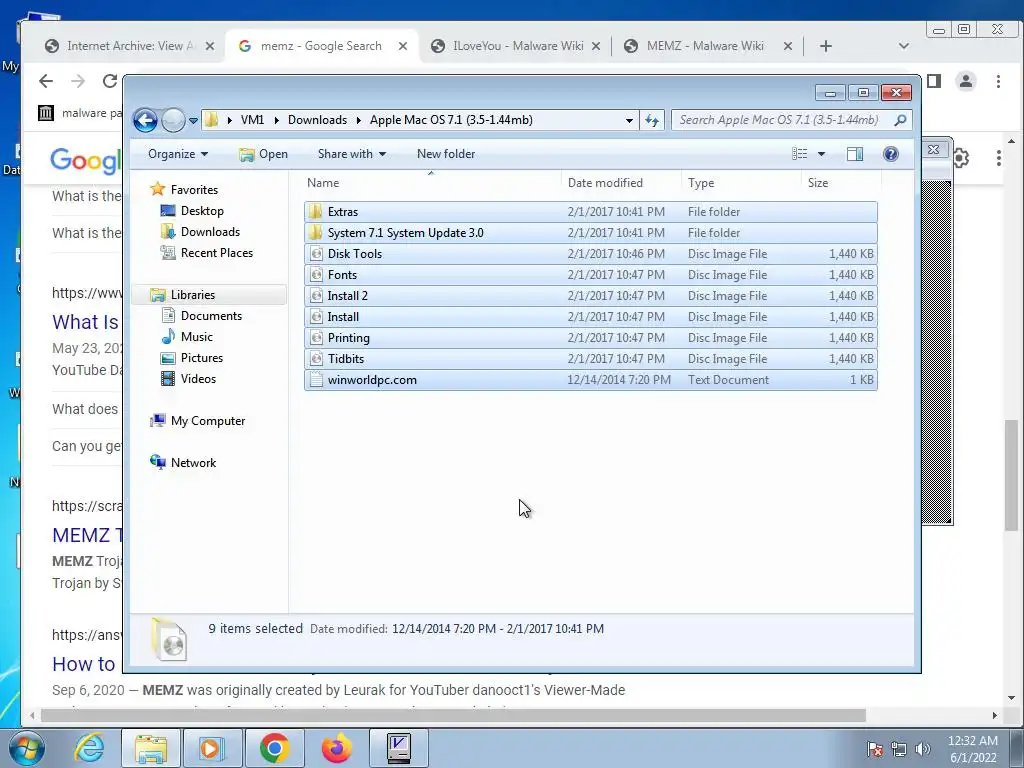Open the taskbar clock showing 12:32 AM
1024x768 pixels.
click(x=972, y=749)
